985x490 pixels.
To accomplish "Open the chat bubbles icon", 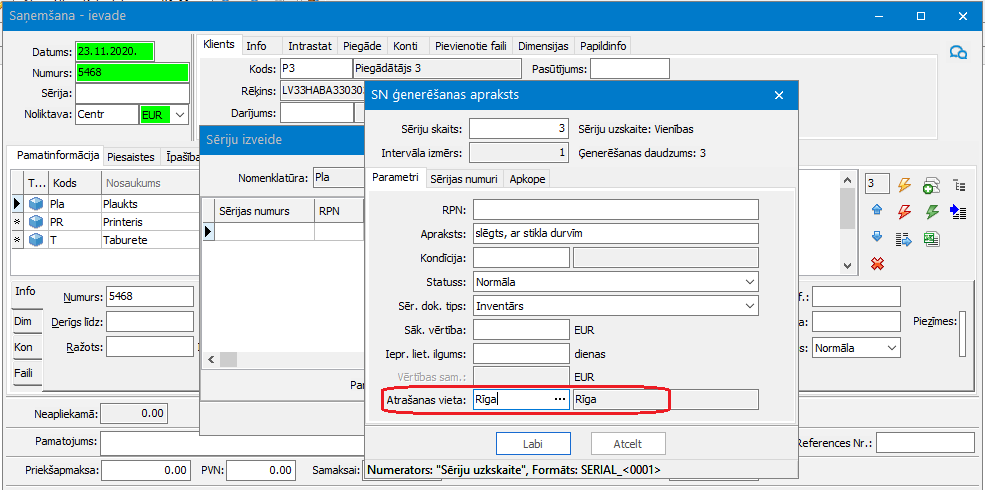I will [x=958, y=52].
